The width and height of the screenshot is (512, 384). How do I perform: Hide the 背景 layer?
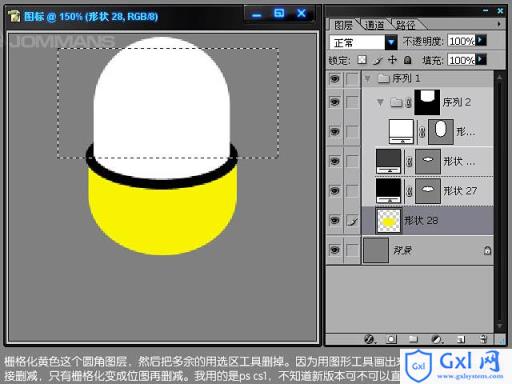(335, 250)
